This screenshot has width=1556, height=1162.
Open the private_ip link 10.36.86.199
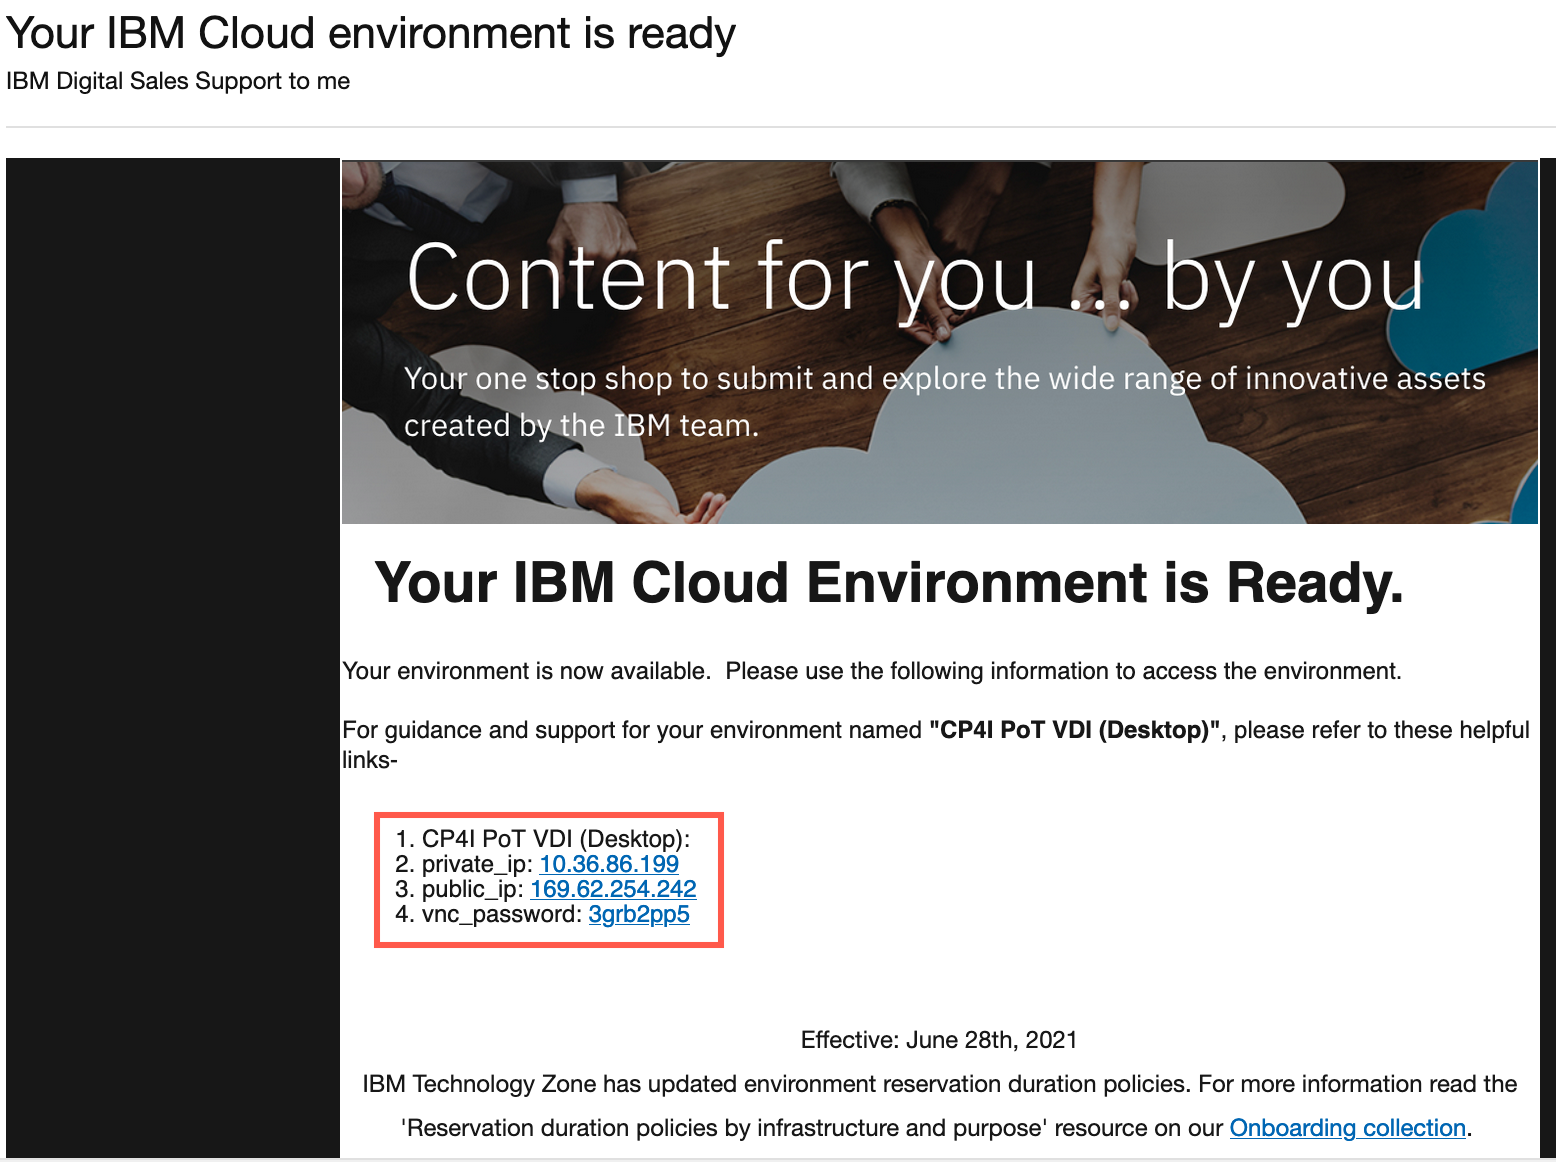pyautogui.click(x=609, y=864)
